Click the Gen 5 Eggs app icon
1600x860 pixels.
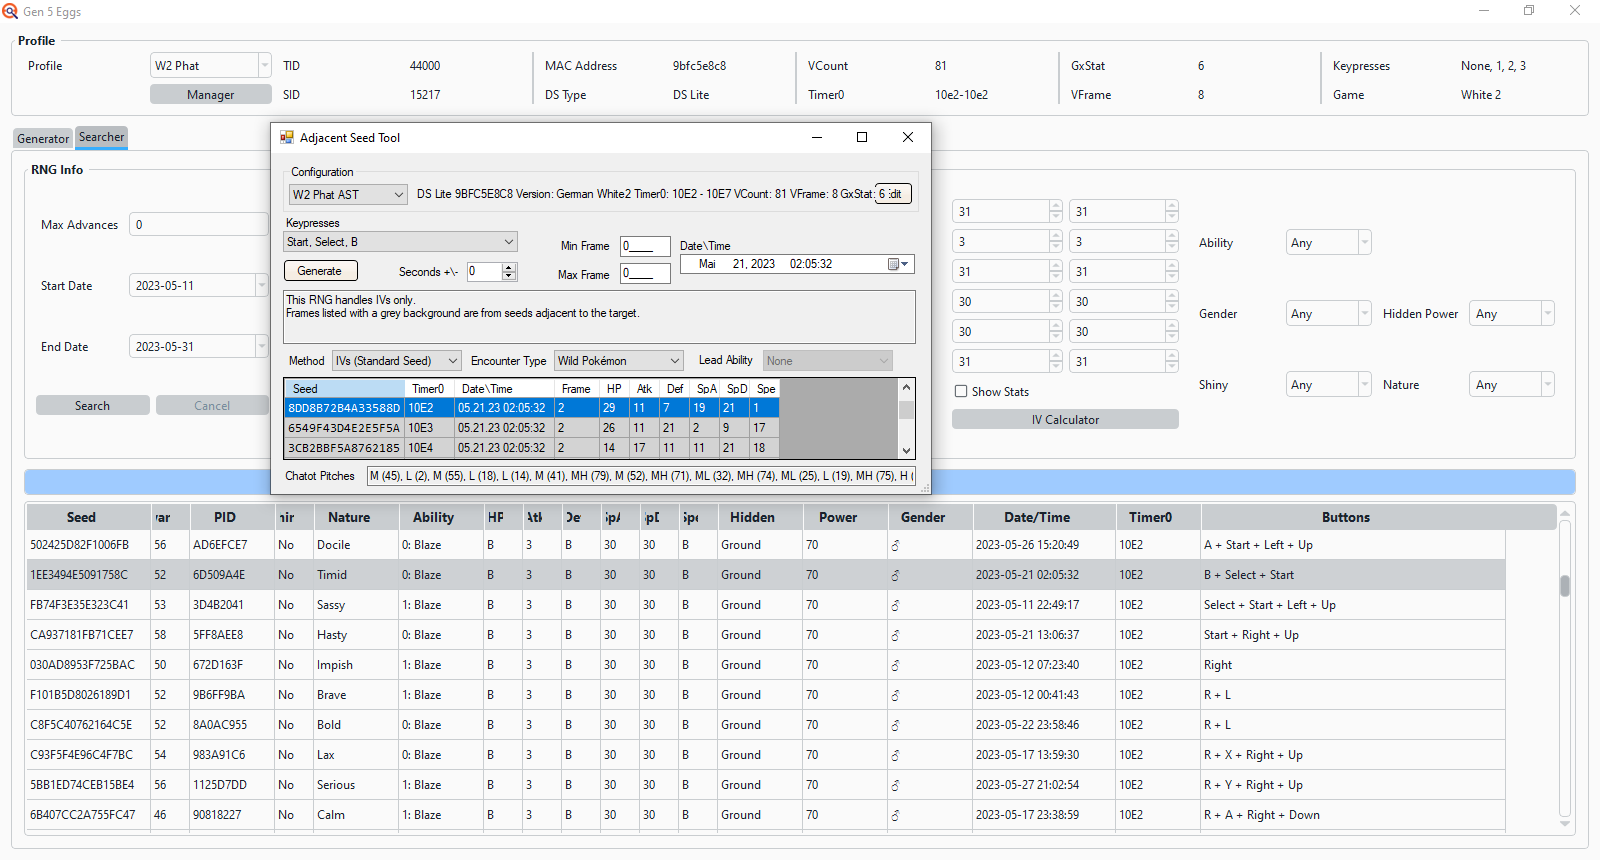click(x=10, y=11)
